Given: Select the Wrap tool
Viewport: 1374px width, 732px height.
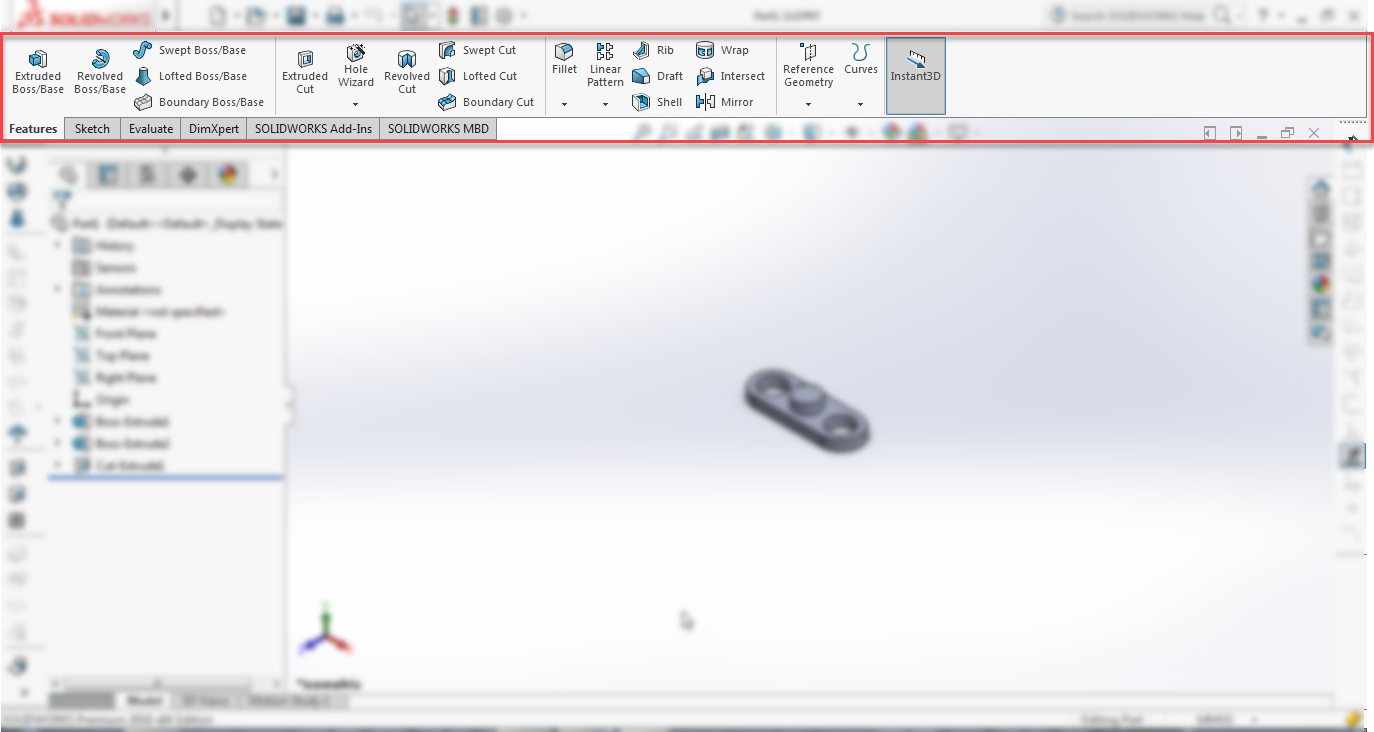Looking at the screenshot, I should 726,50.
